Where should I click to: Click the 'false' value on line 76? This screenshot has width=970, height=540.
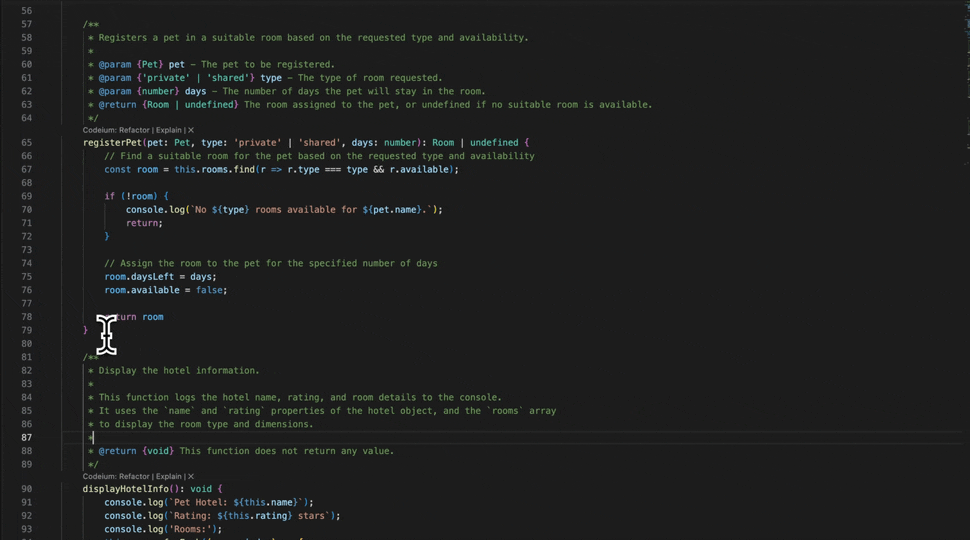208,290
